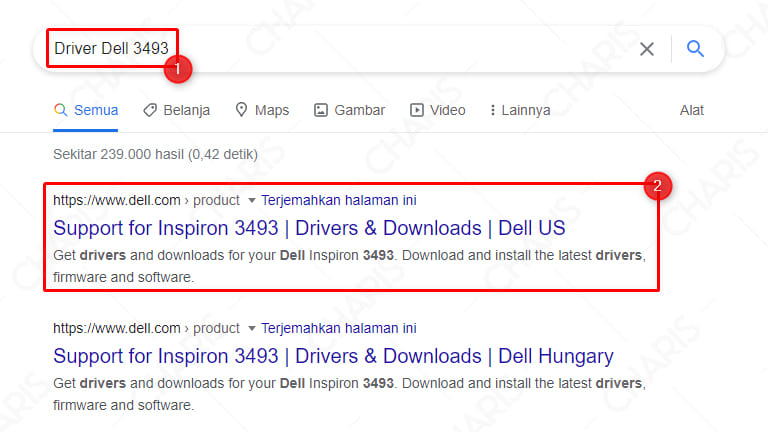Click the dell.com URL above Dell Hungary result
This screenshot has width=768, height=432.
[x=146, y=328]
